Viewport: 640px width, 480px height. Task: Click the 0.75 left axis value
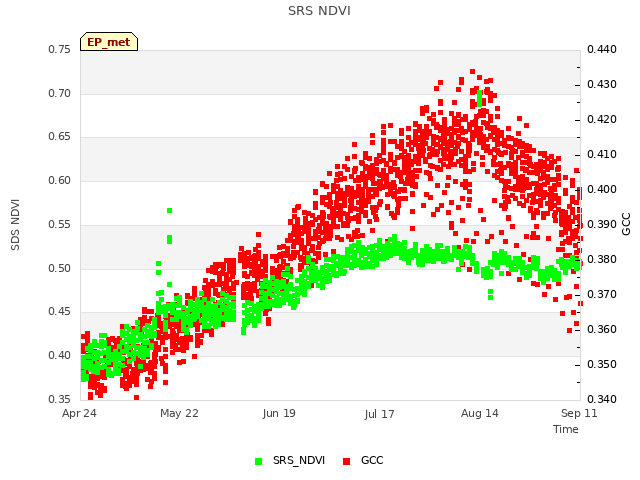pyautogui.click(x=60, y=49)
